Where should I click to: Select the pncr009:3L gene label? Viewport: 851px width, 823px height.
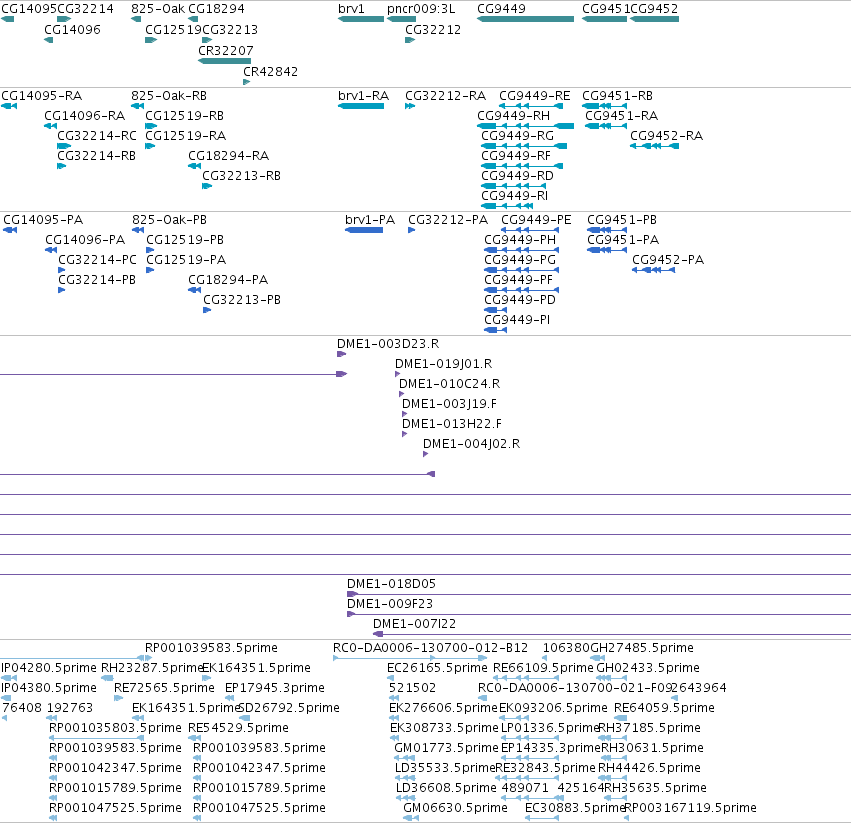pyautogui.click(x=421, y=9)
